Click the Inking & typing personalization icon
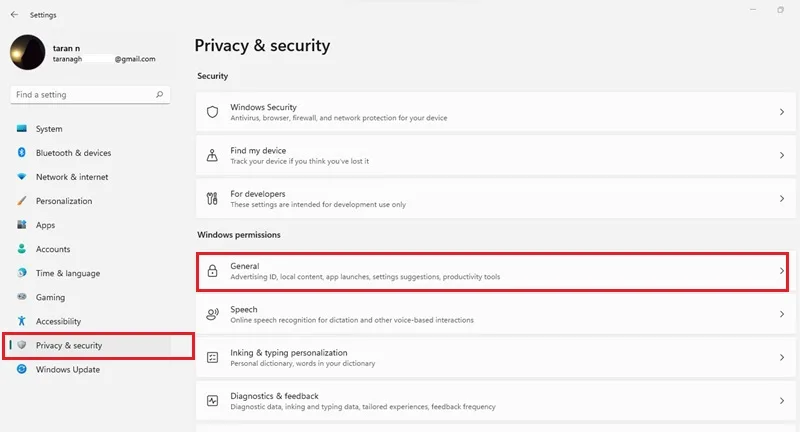Viewport: 800px width, 432px height. coord(212,358)
